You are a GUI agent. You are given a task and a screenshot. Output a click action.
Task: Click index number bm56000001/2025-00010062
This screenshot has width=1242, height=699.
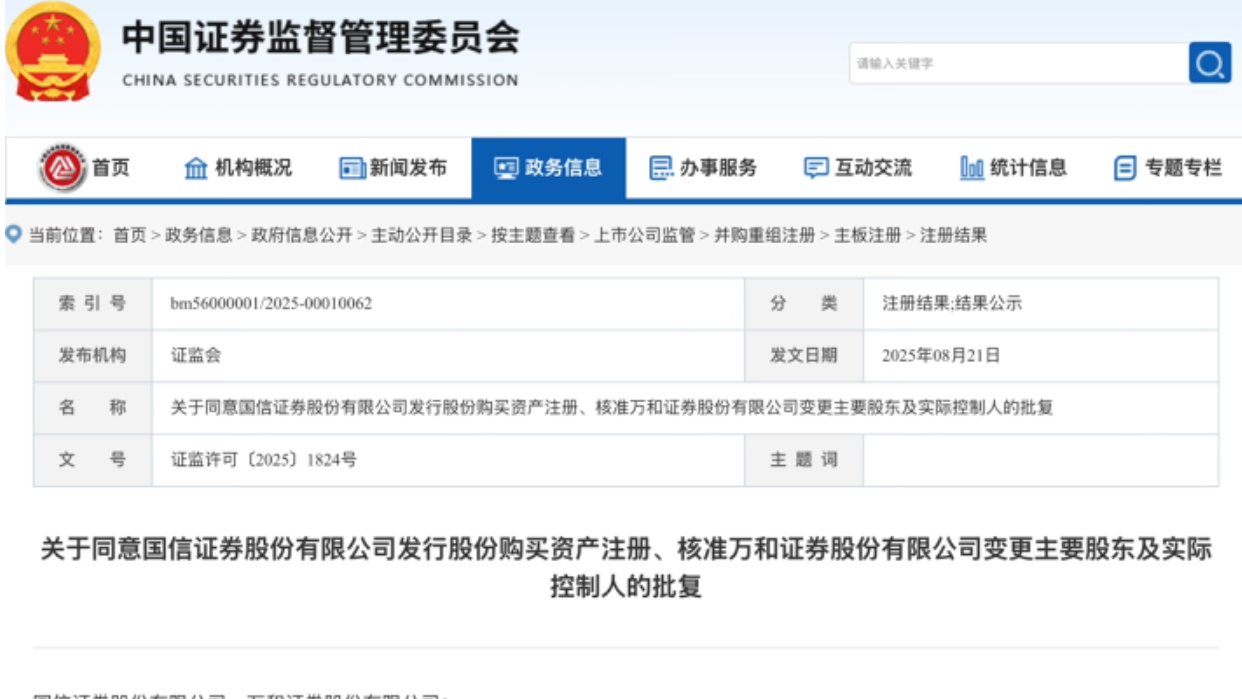[272, 303]
